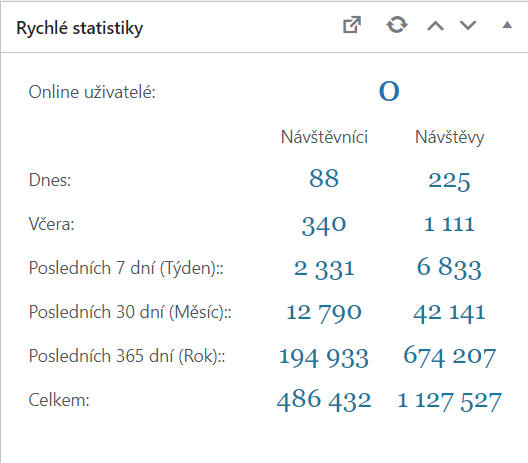Click the Návštěvníci column header
Viewport: 528px width, 463px height.
pos(324,137)
